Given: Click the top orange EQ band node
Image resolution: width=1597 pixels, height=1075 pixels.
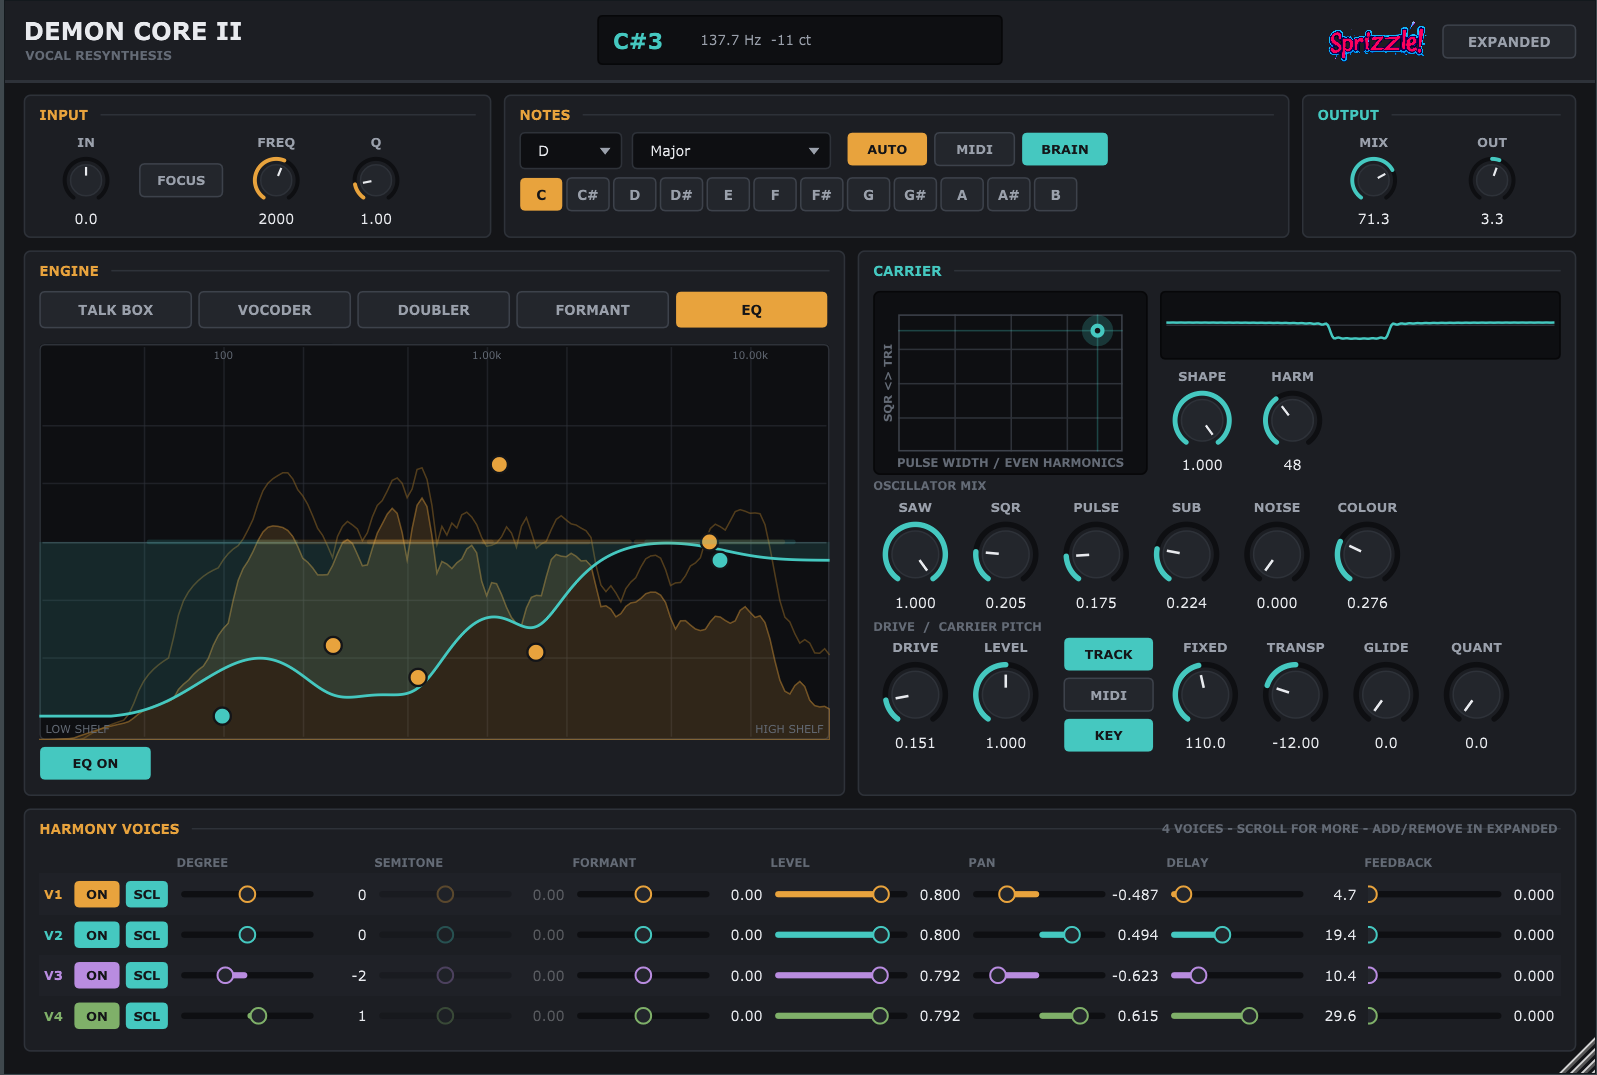Looking at the screenshot, I should (499, 464).
